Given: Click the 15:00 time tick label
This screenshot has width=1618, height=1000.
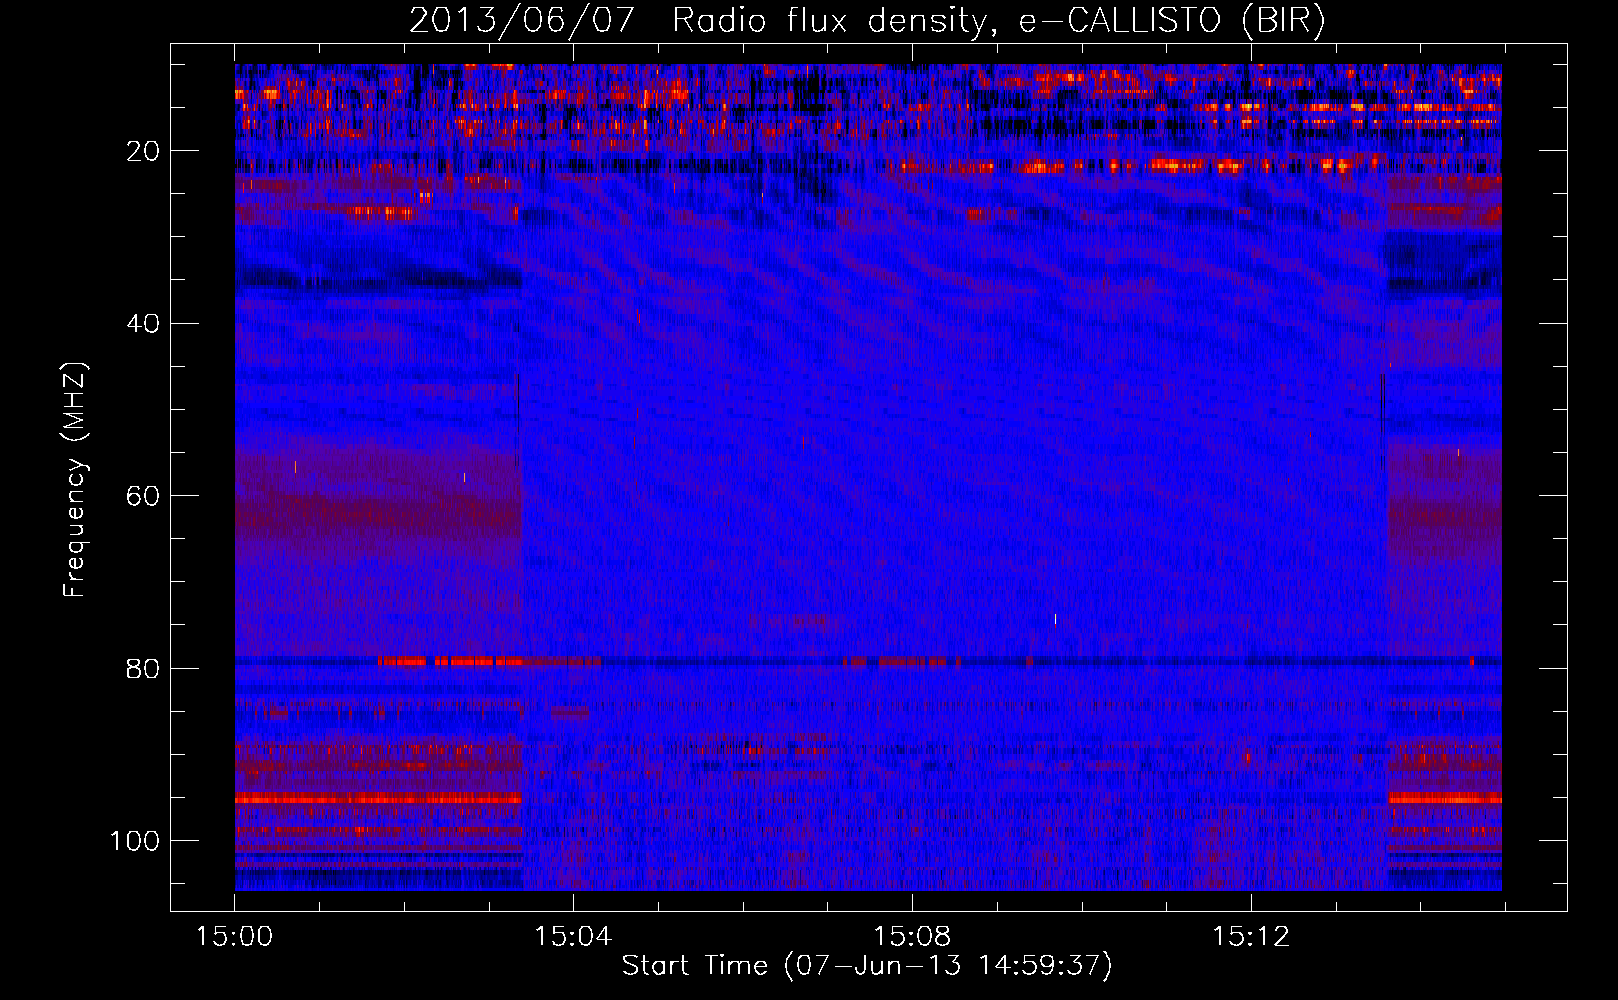Looking at the screenshot, I should [235, 937].
